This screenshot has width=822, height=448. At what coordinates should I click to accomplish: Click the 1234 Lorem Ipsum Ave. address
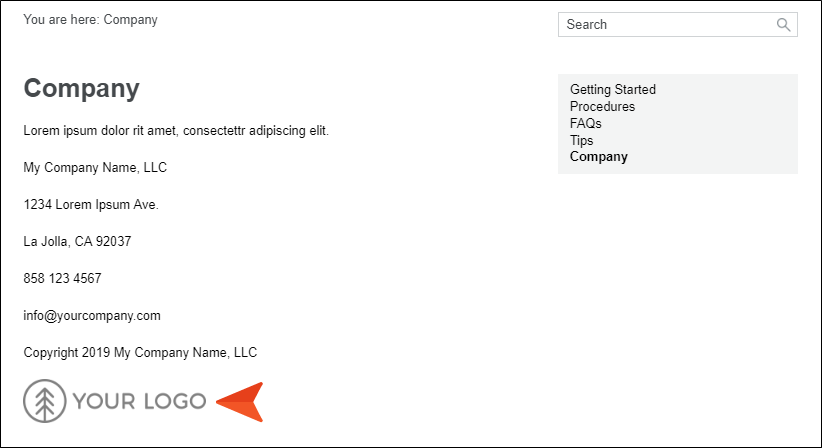point(91,204)
